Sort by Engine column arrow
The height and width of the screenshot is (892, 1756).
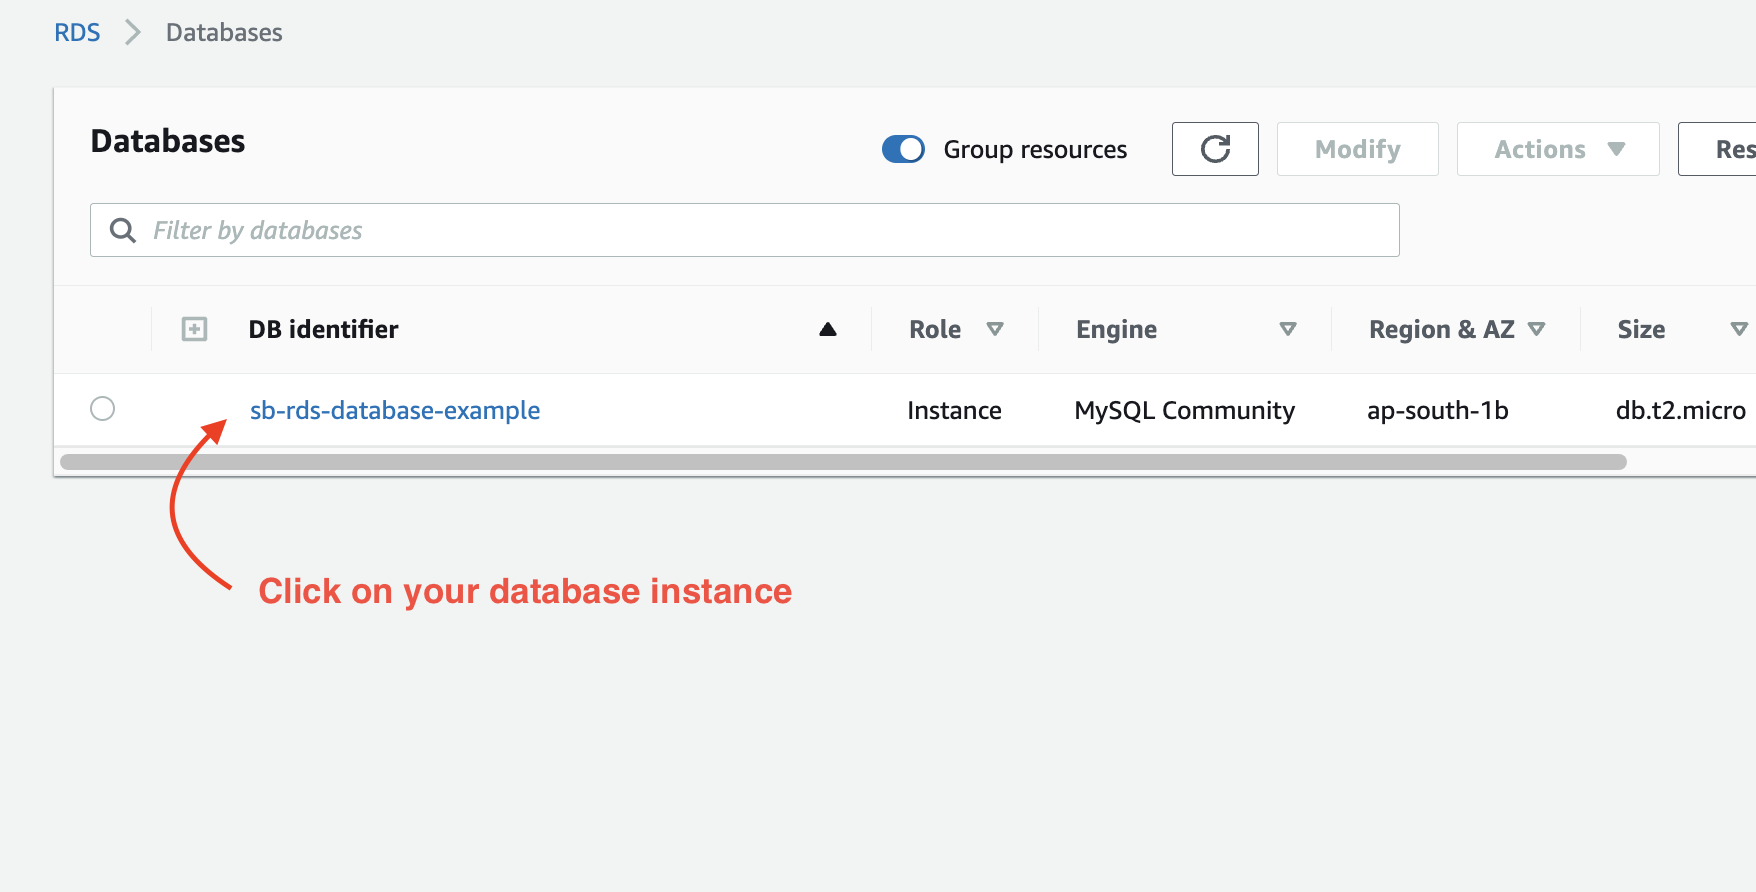point(1288,329)
